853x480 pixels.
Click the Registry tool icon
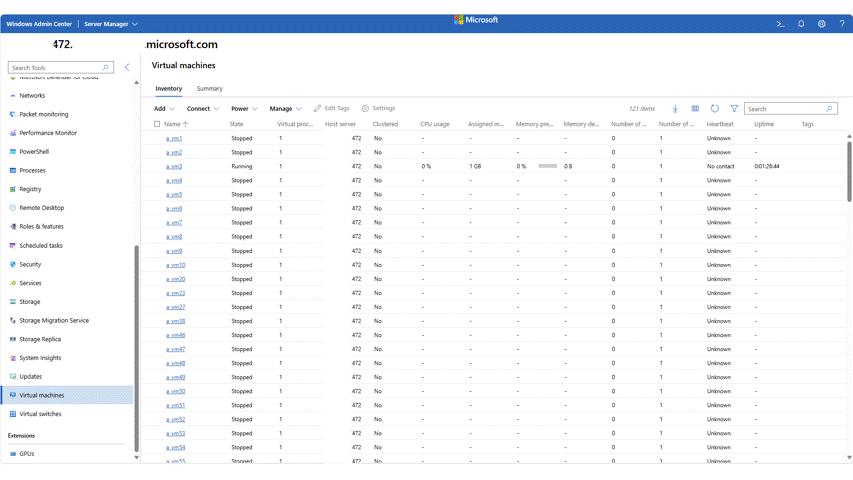tap(13, 189)
